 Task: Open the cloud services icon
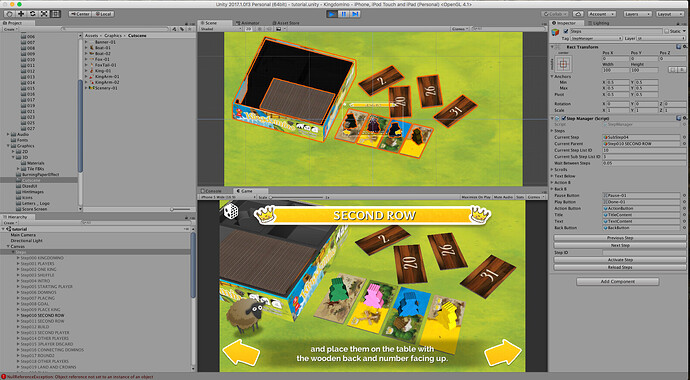click(578, 14)
